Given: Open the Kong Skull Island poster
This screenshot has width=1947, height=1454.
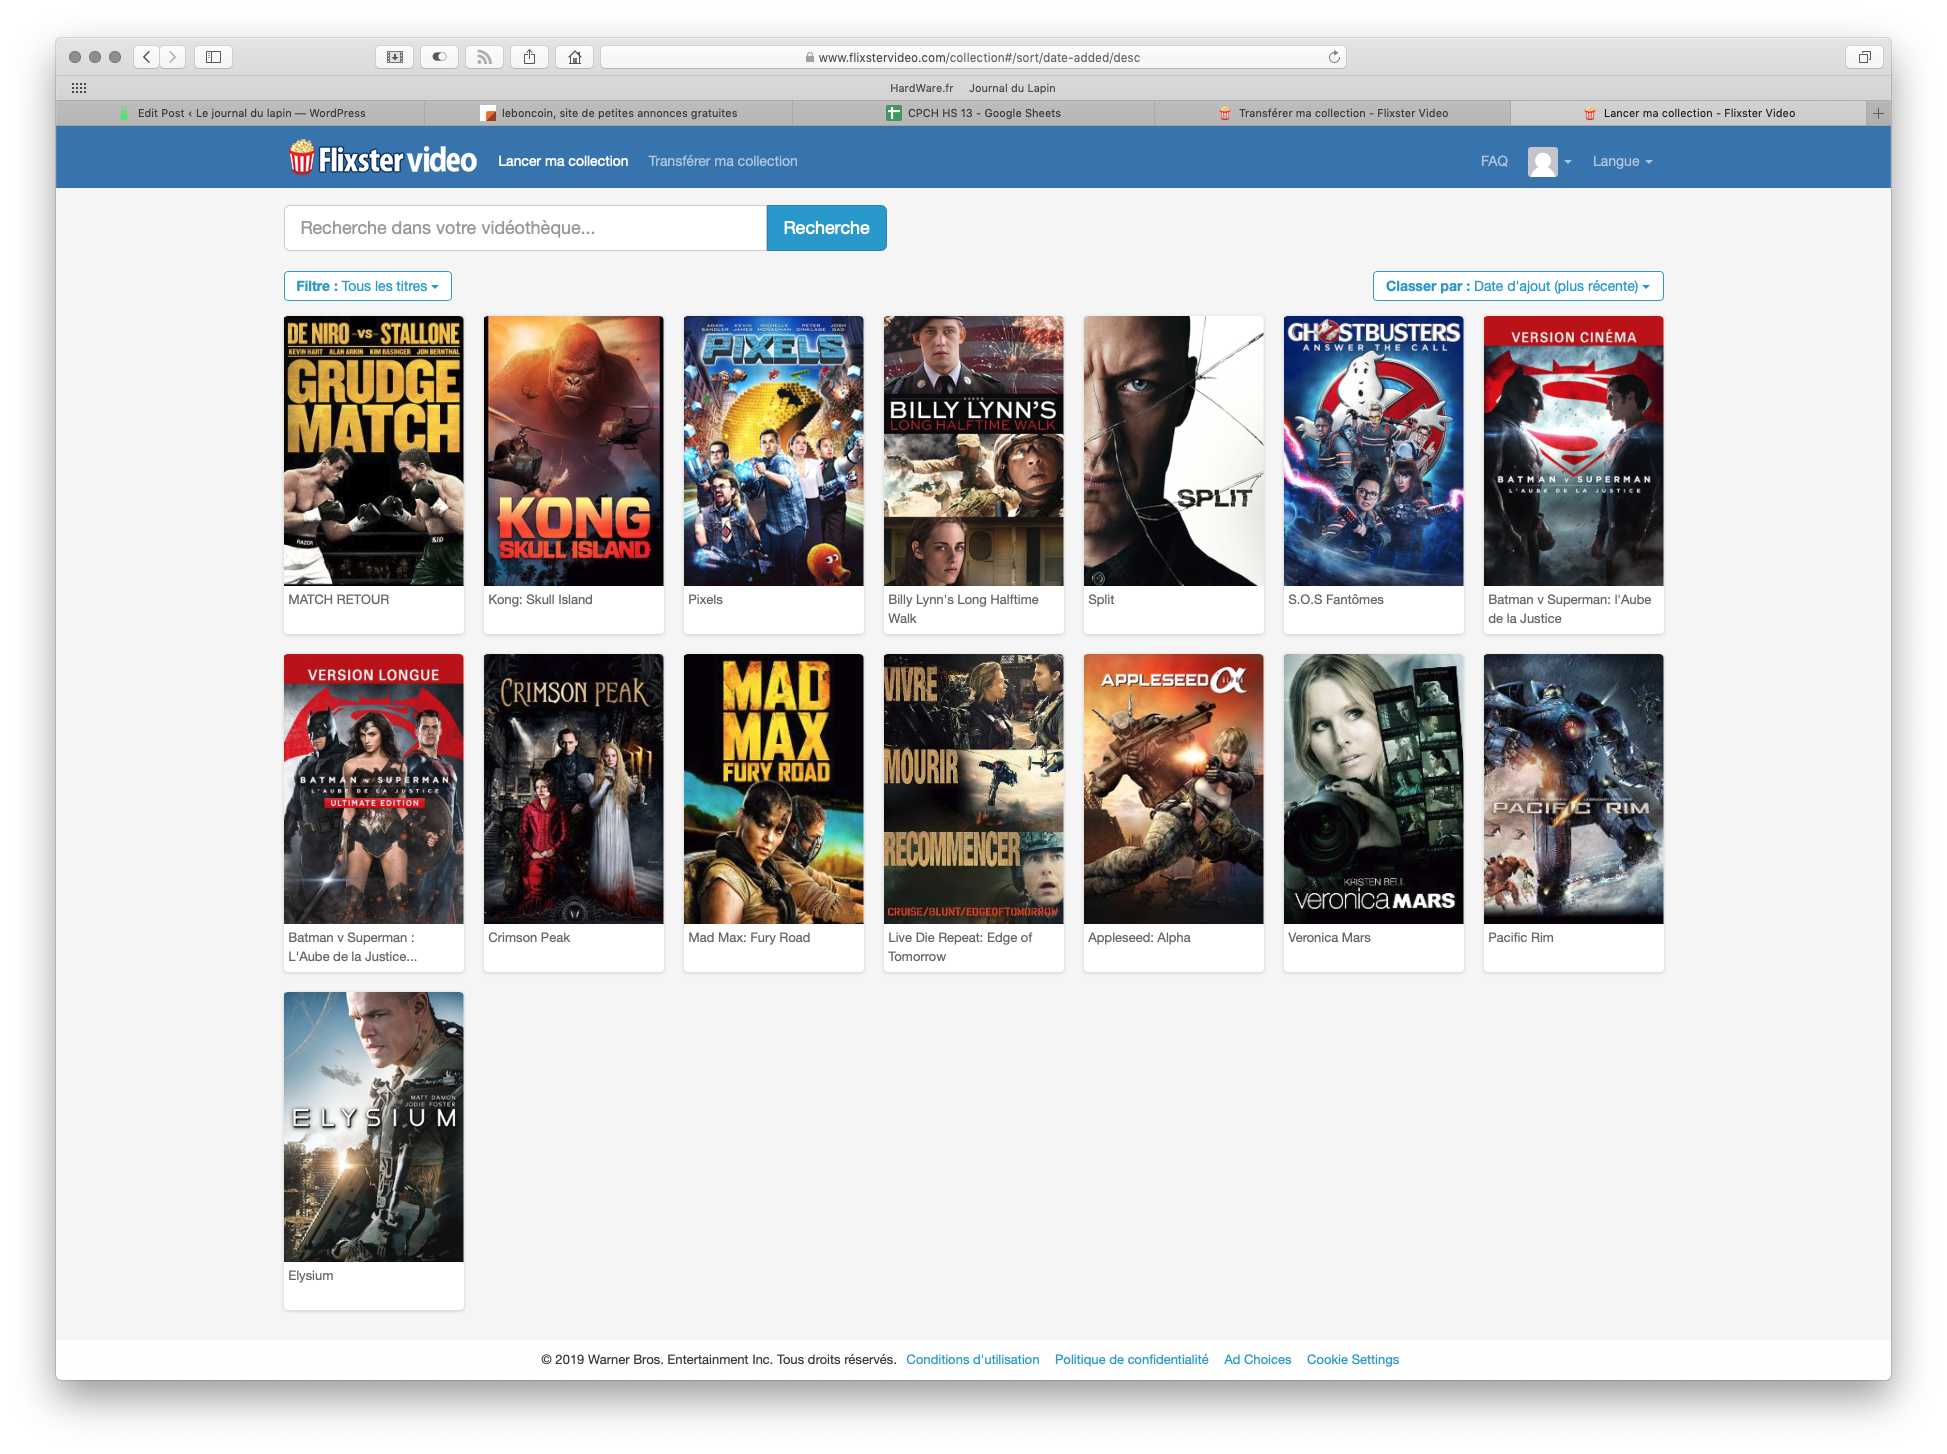Looking at the screenshot, I should click(x=573, y=451).
